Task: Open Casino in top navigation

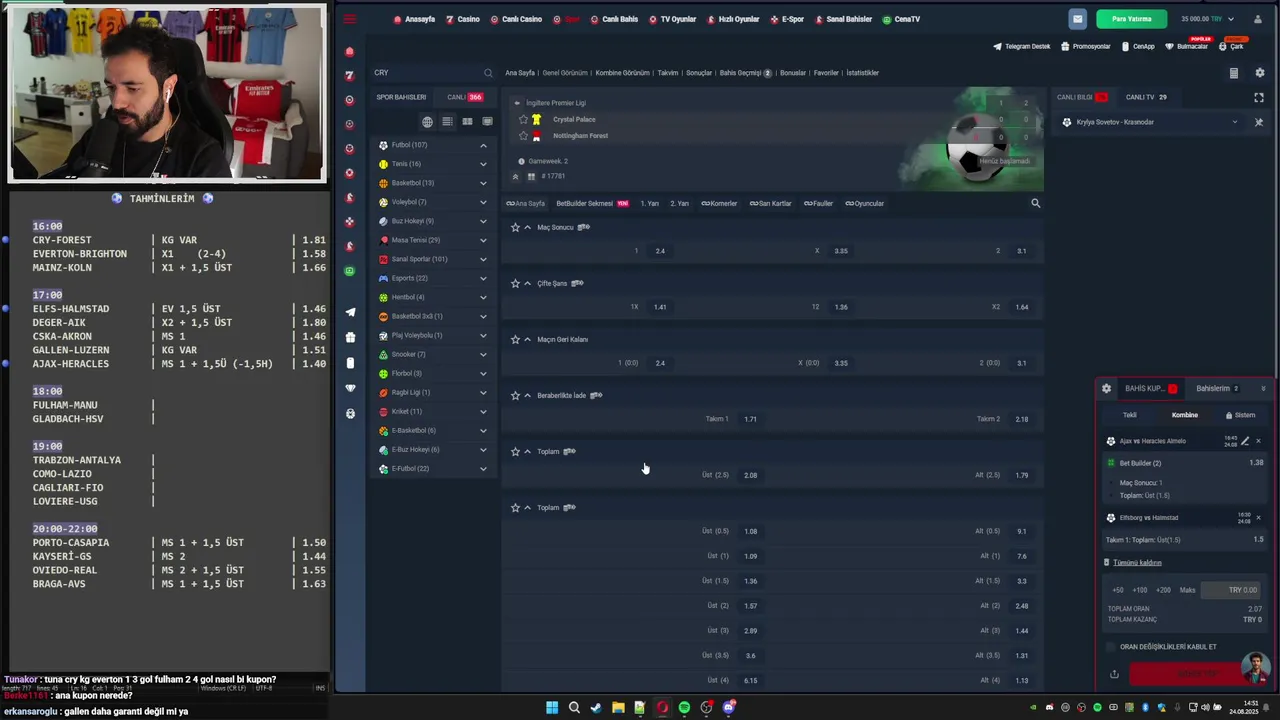Action: click(463, 19)
